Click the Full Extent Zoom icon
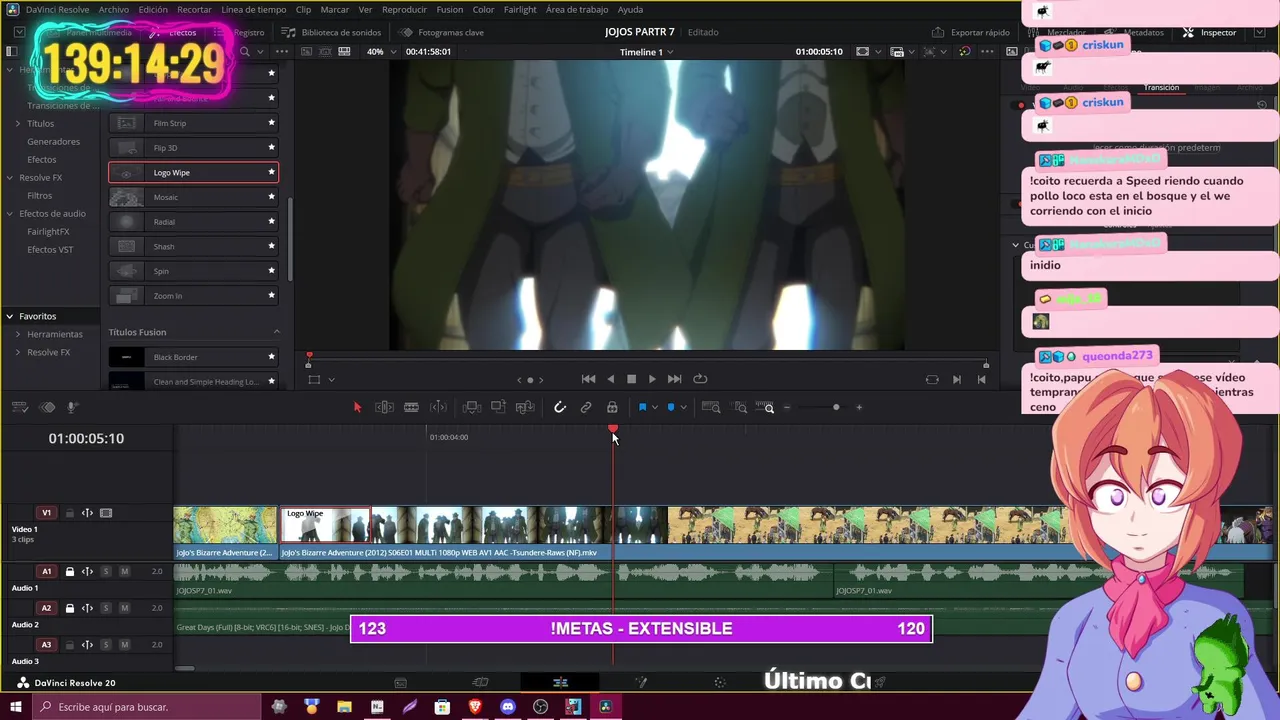Image resolution: width=1280 pixels, height=720 pixels. click(x=711, y=407)
